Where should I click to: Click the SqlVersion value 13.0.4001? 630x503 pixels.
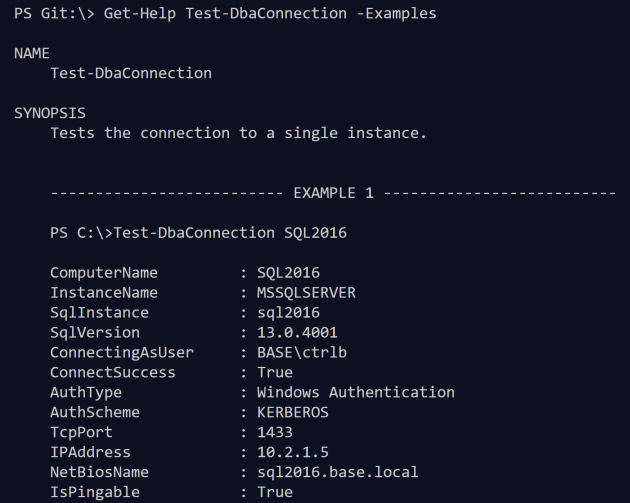(x=297, y=333)
